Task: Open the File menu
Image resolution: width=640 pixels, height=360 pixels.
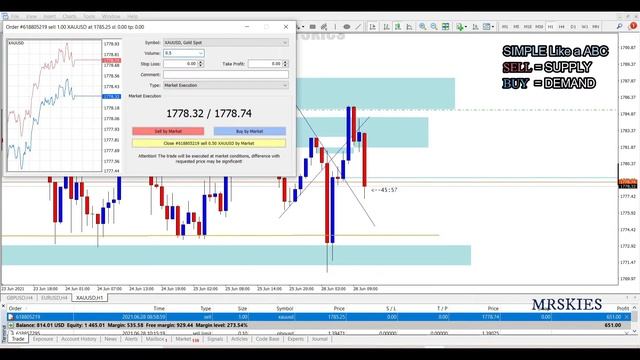Action: (x=15, y=16)
